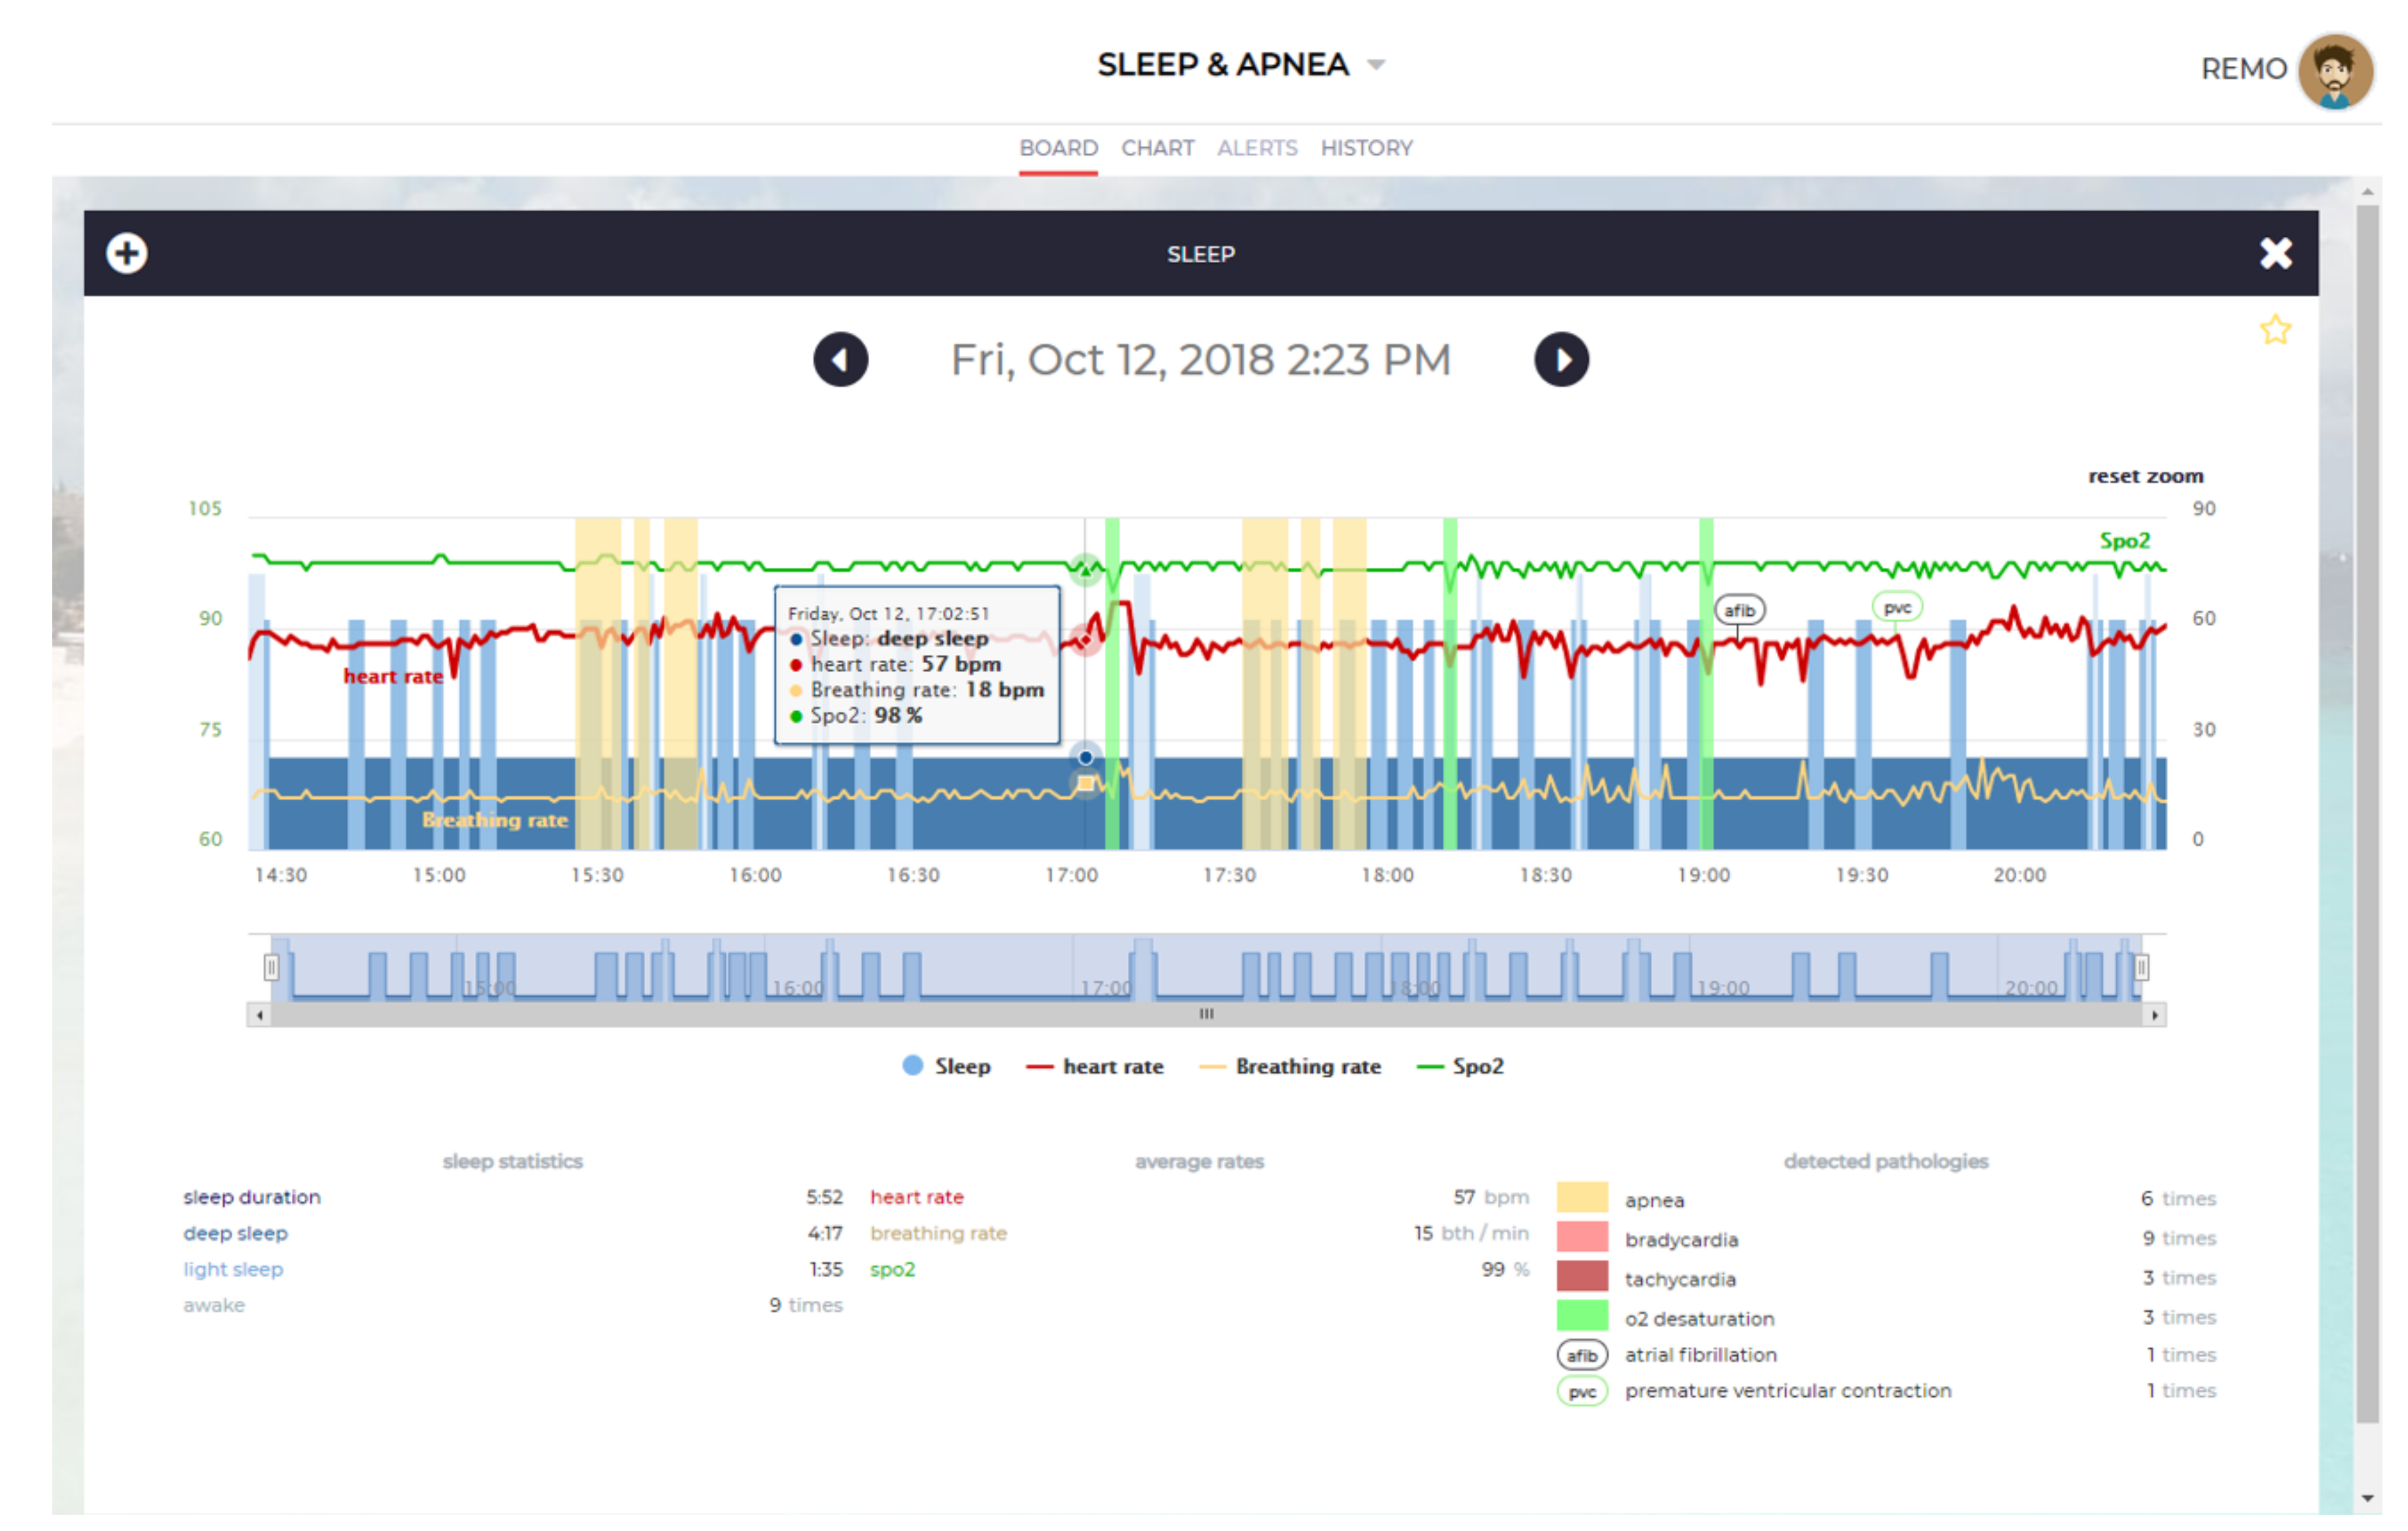The height and width of the screenshot is (1531, 2408).
Task: Click the afib marker on the chart
Action: 1739,610
